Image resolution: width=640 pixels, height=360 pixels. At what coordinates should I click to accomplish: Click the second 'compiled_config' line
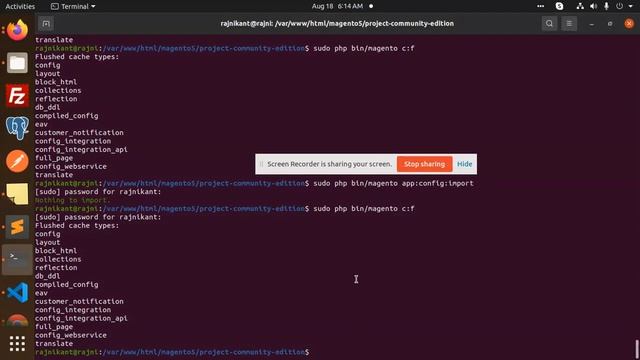(x=67, y=284)
